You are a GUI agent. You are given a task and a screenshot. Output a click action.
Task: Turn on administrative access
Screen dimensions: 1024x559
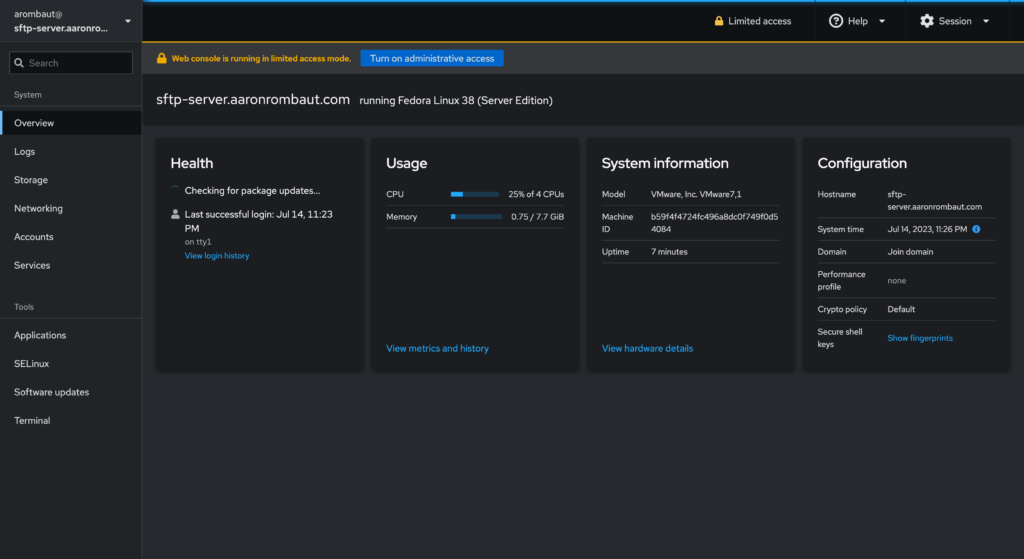[432, 59]
